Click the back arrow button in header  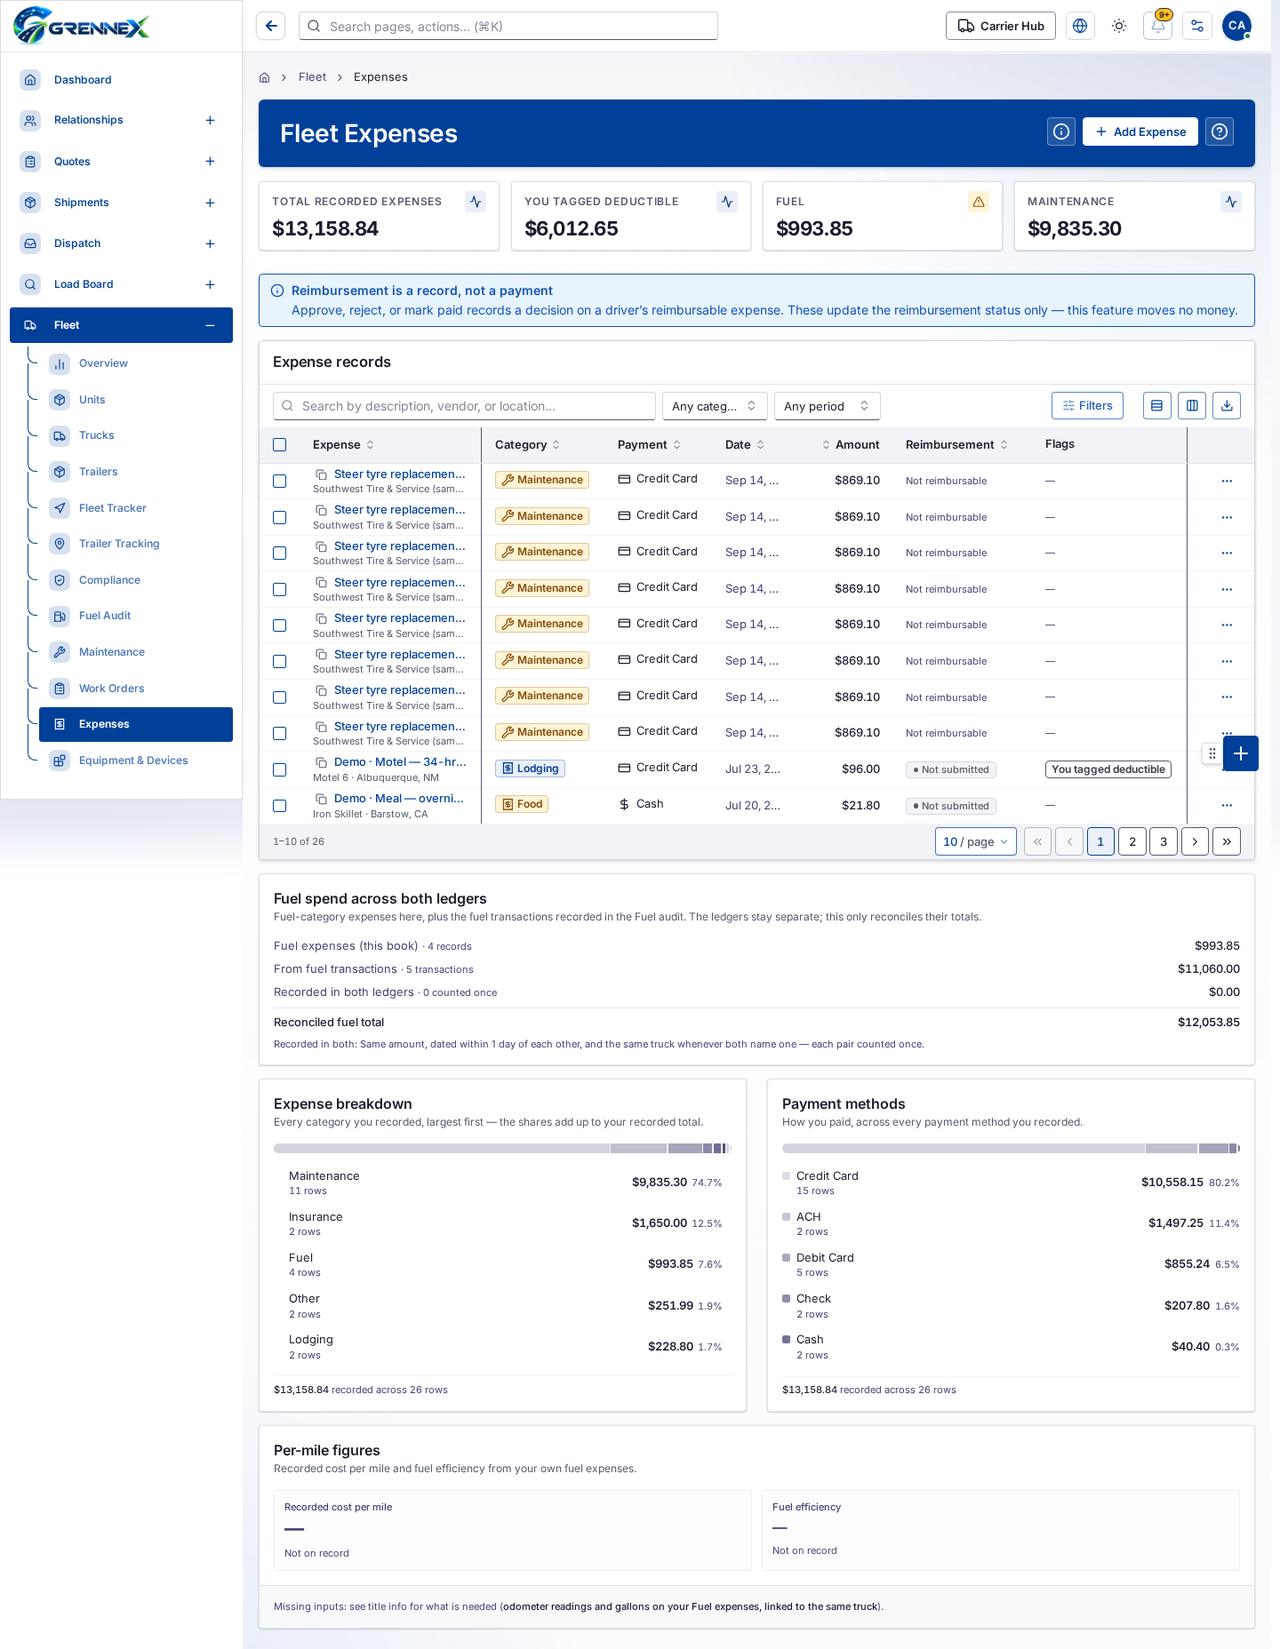pos(271,26)
